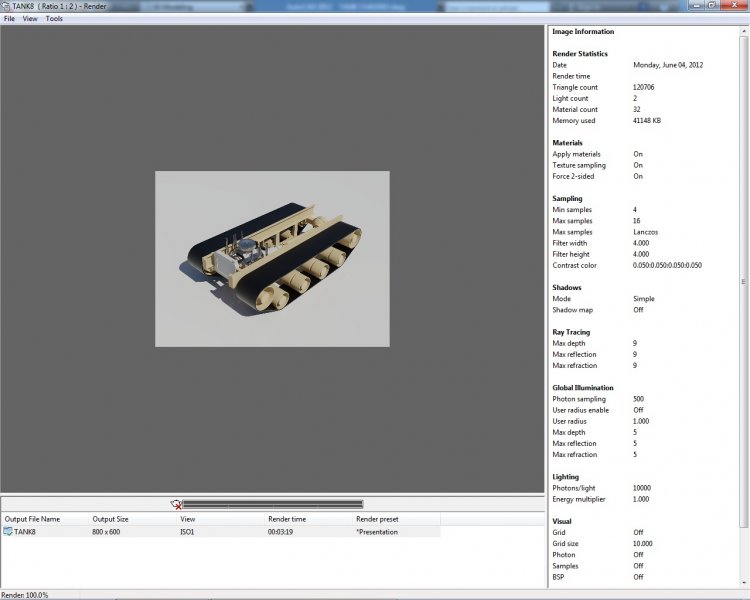Close the Render window
750x600 pixels.
point(735,5)
